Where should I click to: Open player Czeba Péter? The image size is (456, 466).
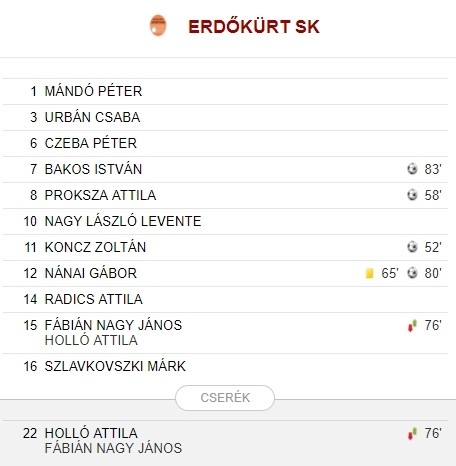(91, 143)
